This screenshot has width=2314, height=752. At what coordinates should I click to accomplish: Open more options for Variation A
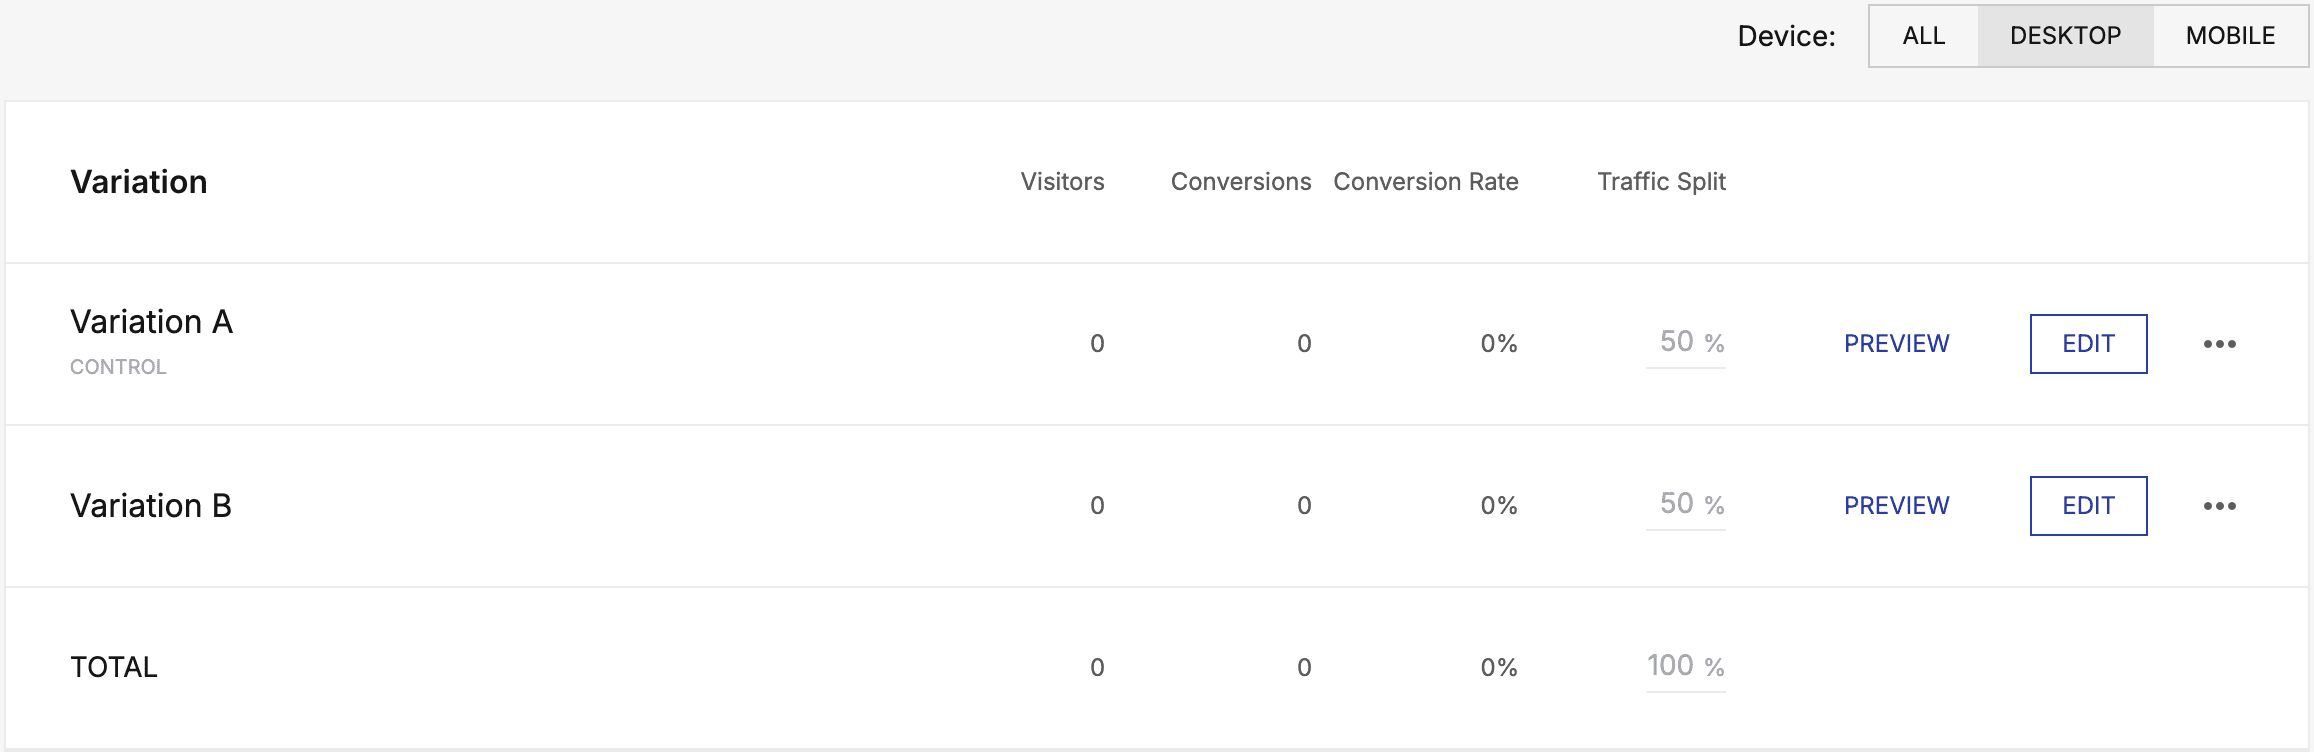click(2219, 344)
